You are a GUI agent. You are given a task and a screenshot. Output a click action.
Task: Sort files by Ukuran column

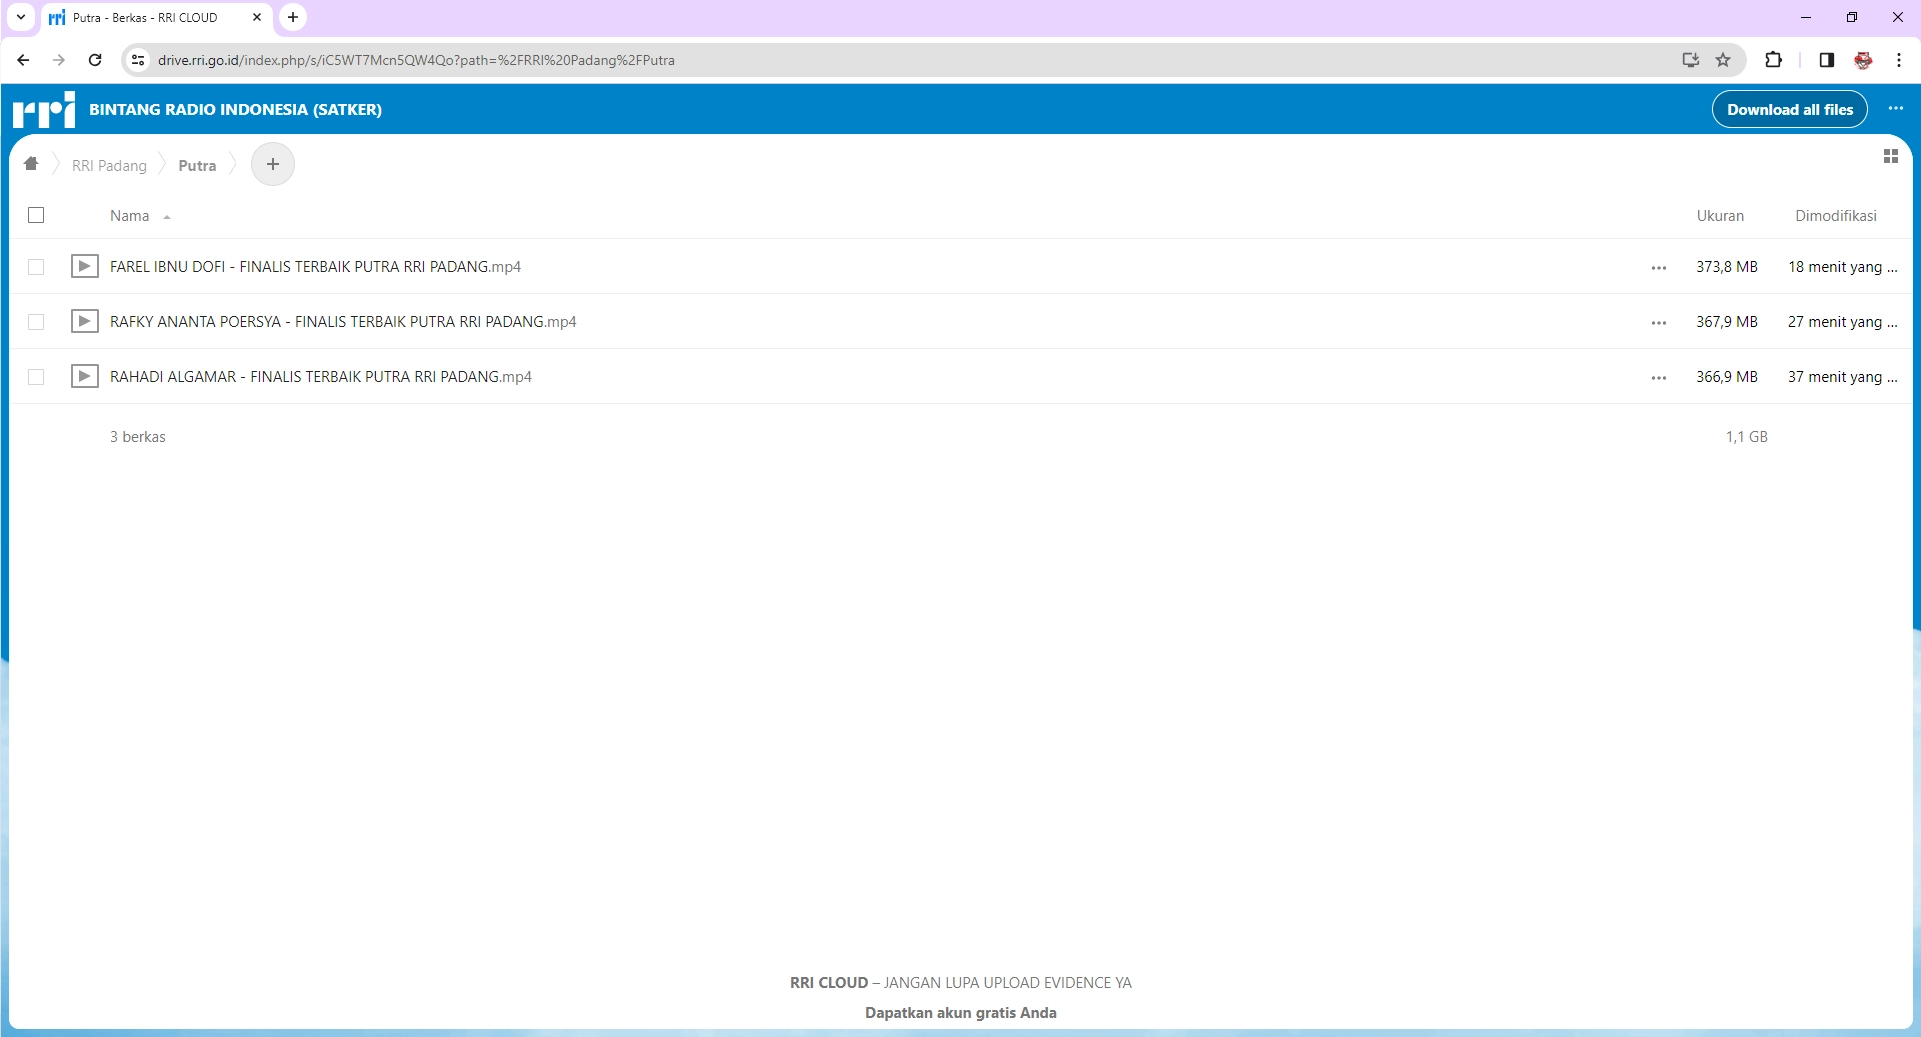tap(1719, 216)
